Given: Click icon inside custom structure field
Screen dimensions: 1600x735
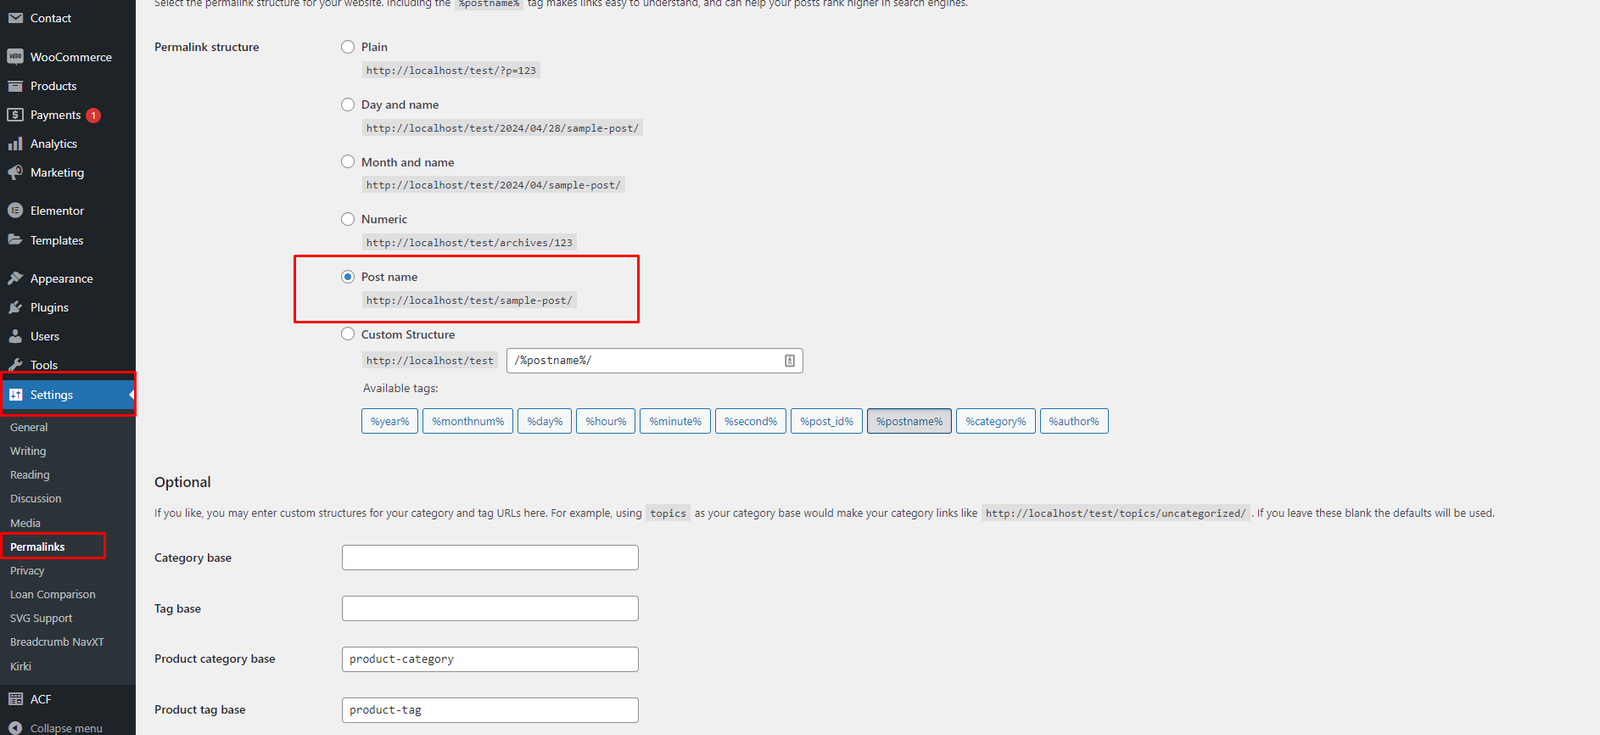Looking at the screenshot, I should tap(789, 361).
